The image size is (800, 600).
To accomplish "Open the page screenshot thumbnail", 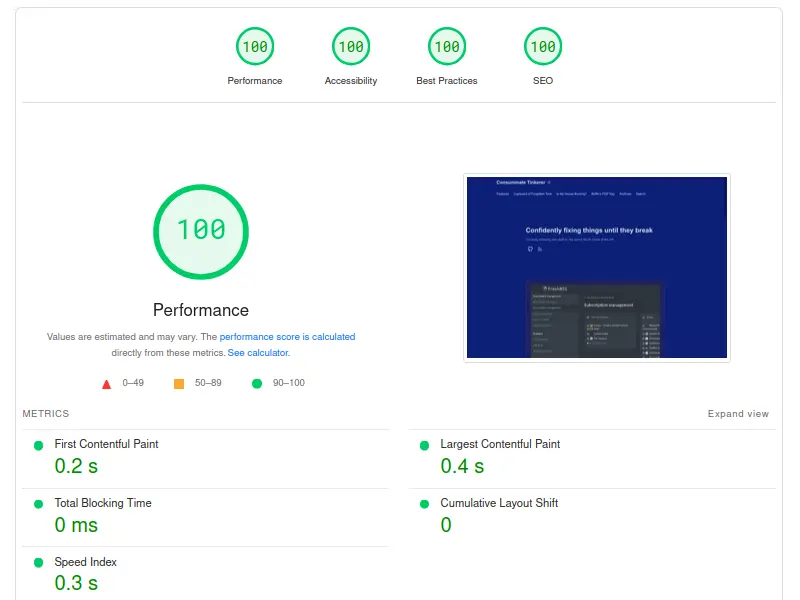I will point(597,267).
